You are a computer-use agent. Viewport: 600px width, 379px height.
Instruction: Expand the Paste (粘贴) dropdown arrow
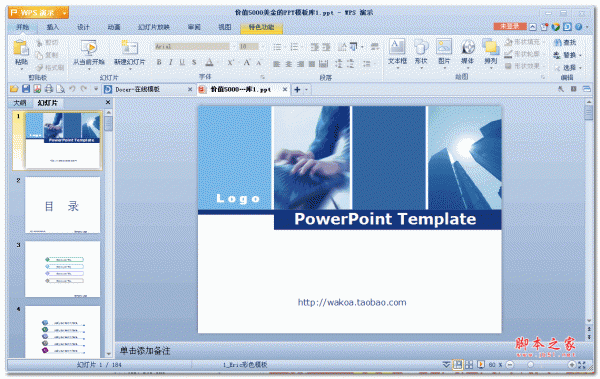(x=21, y=69)
